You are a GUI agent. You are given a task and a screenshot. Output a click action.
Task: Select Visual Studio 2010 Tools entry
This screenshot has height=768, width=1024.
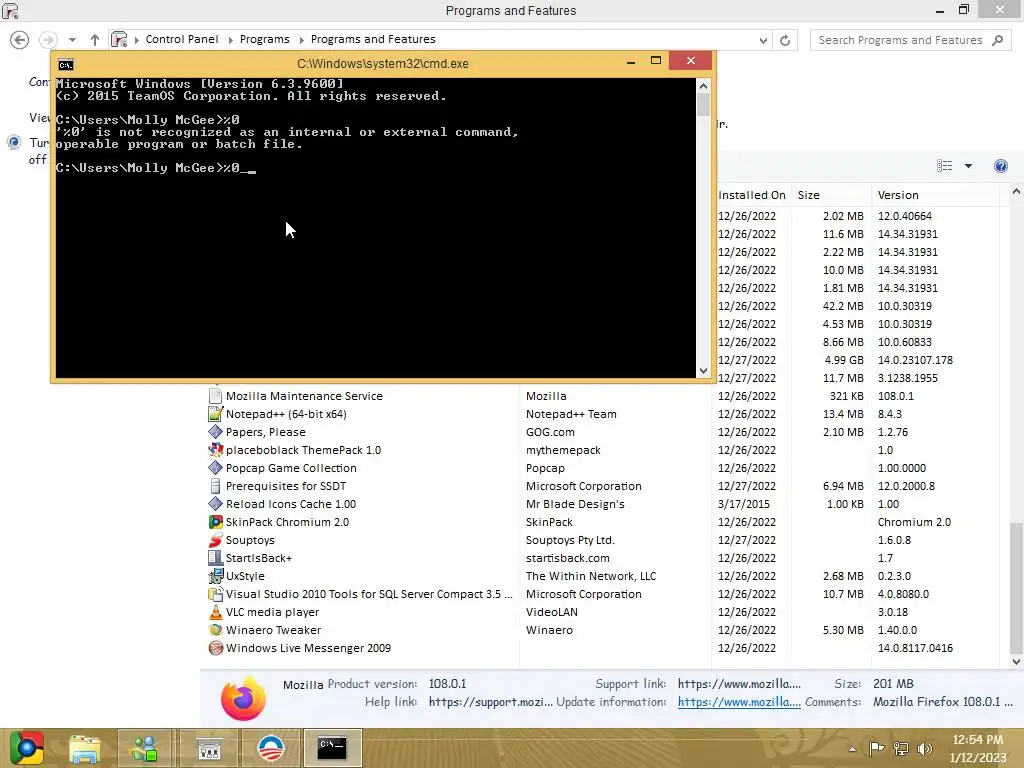point(369,594)
